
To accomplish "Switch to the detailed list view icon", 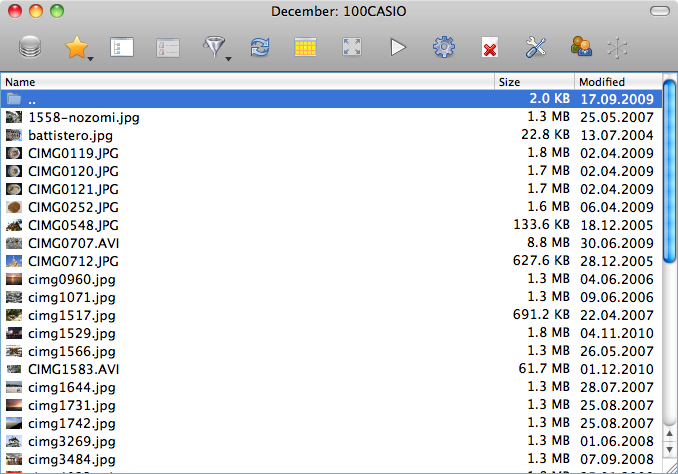I will 122,47.
